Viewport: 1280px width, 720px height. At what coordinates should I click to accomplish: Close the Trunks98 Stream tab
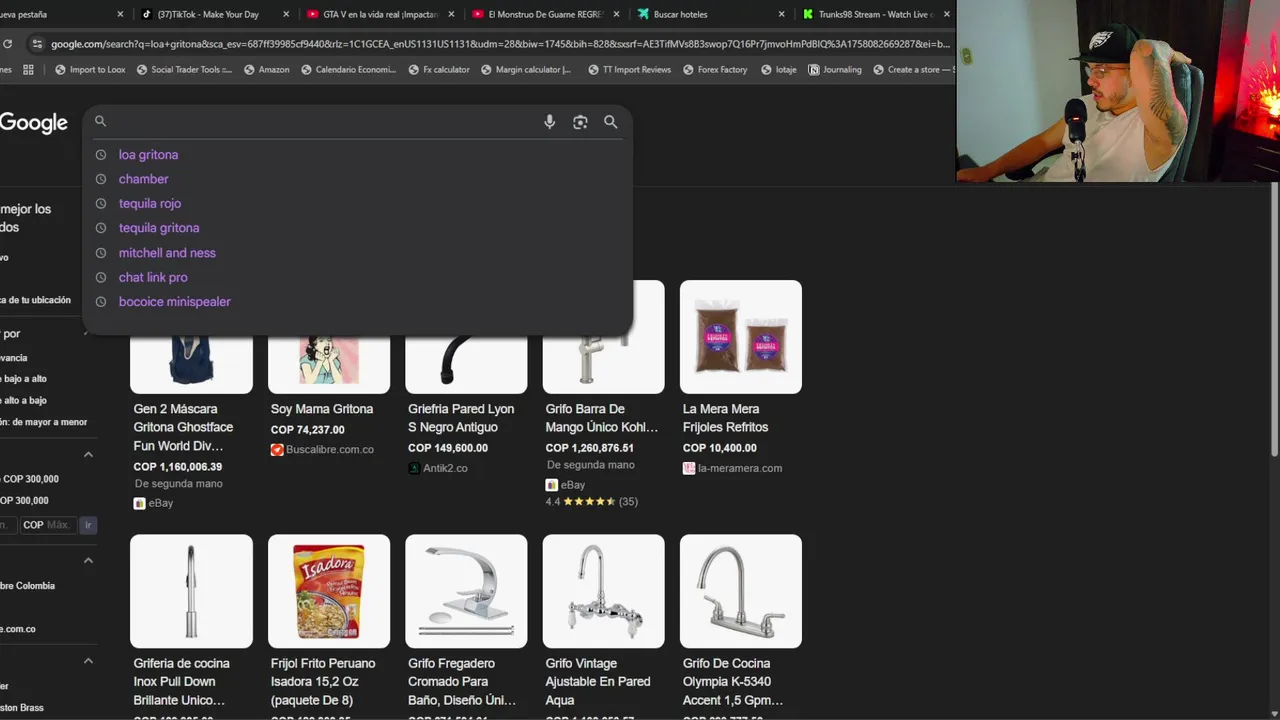click(x=946, y=14)
